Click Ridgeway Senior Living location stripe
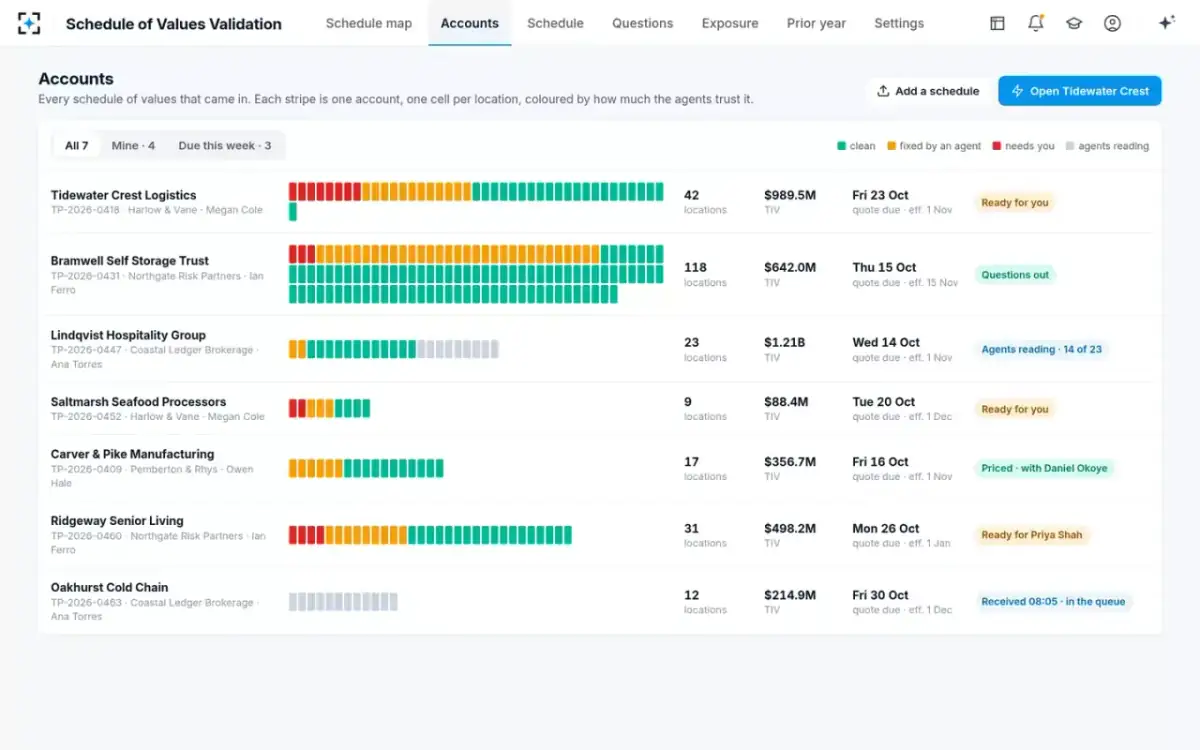The image size is (1200, 750). (430, 535)
